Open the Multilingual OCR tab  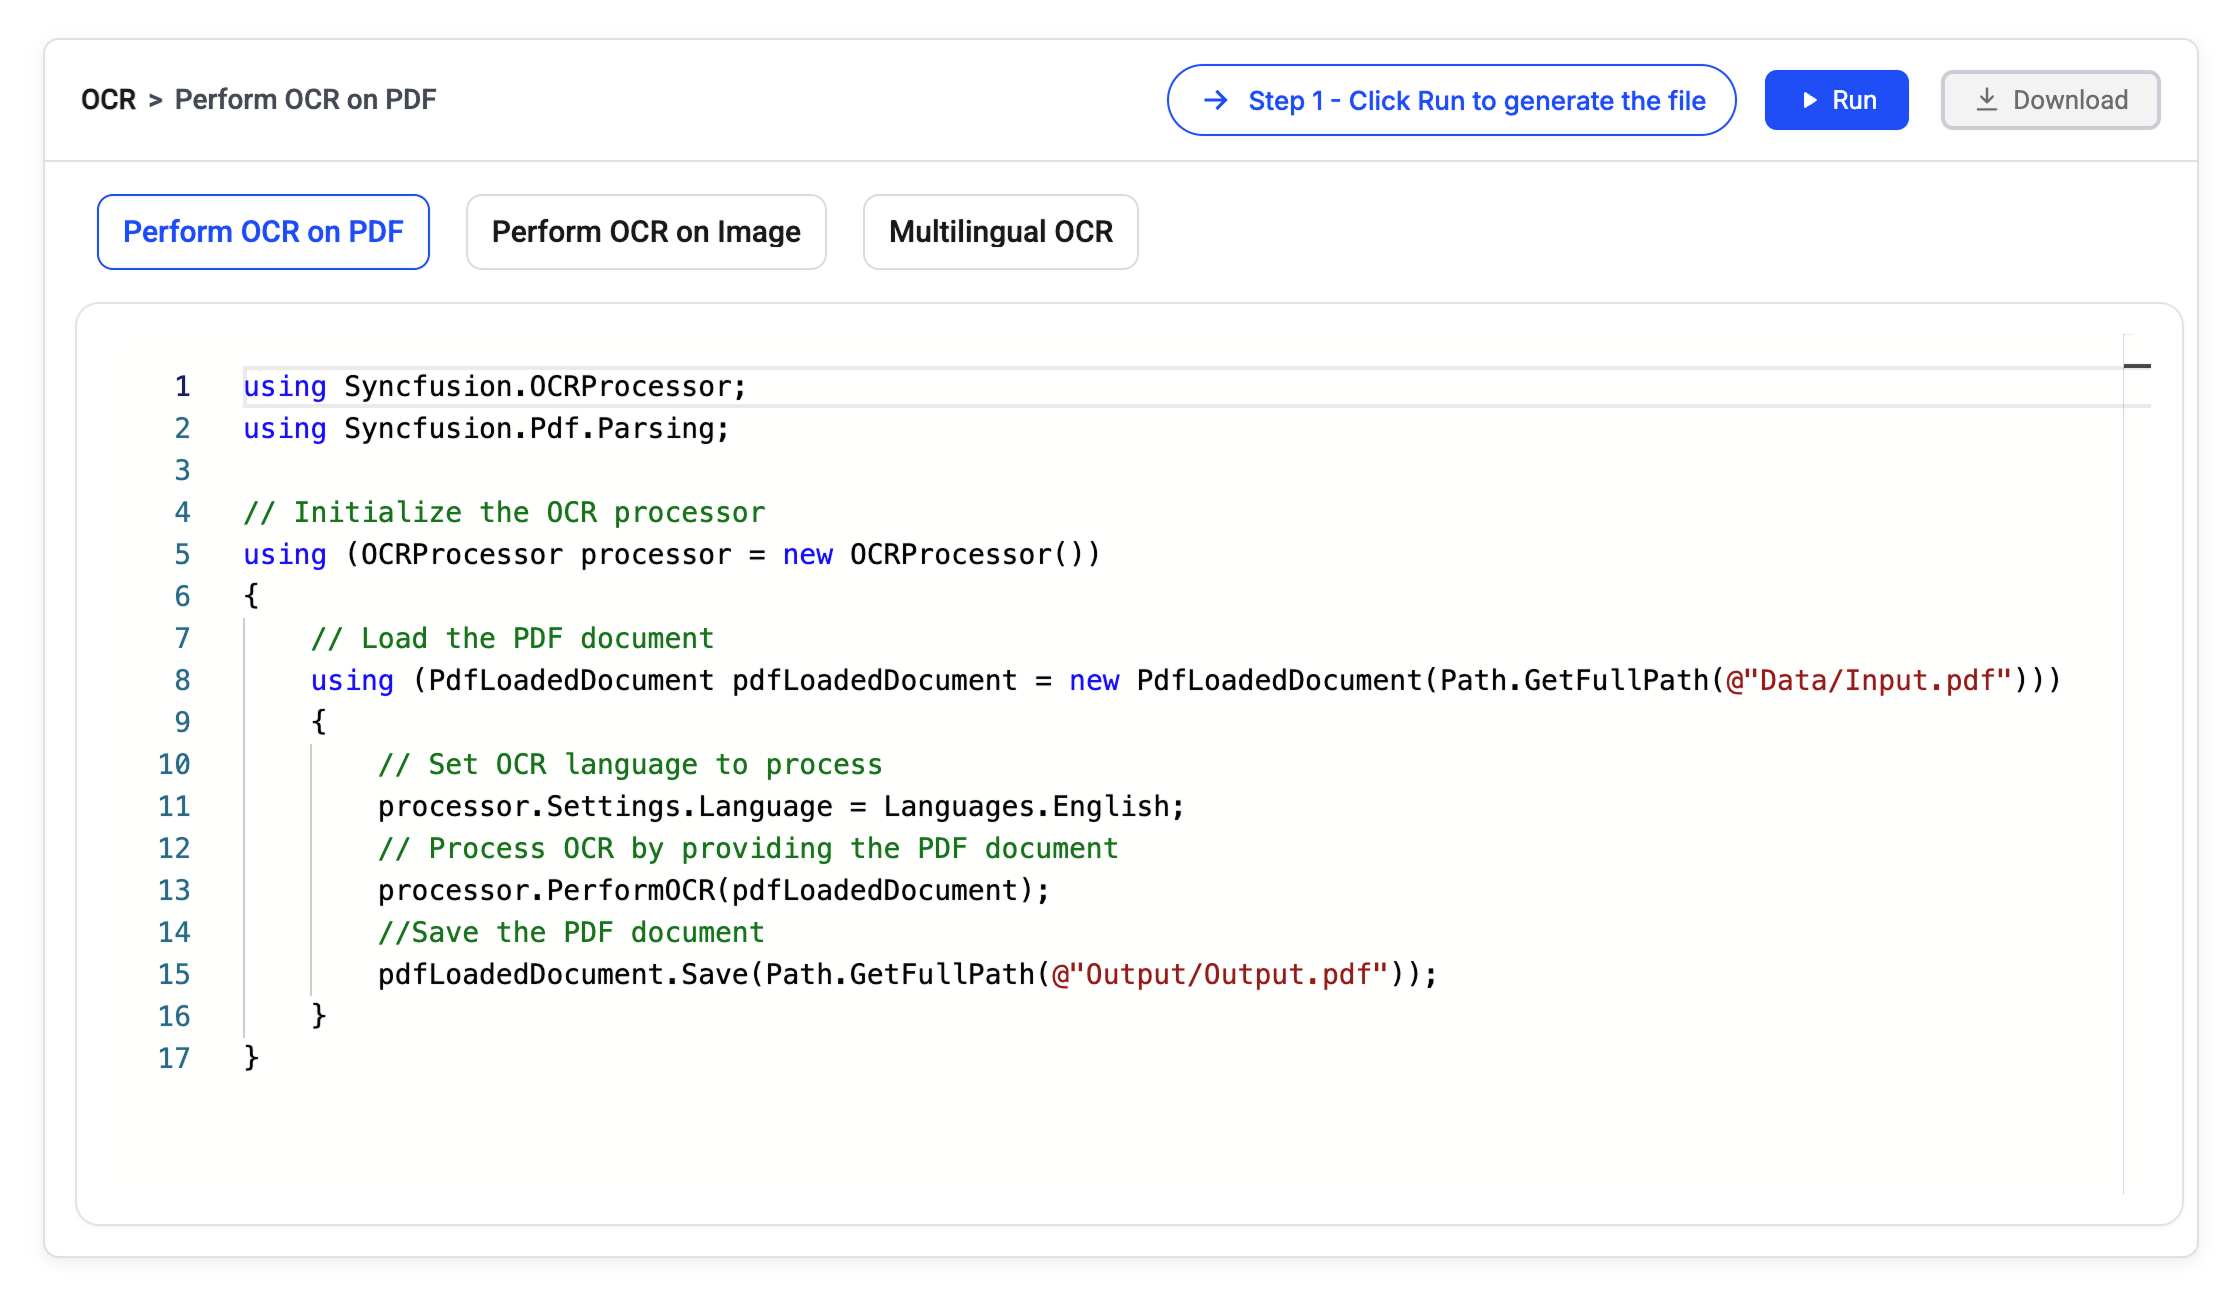[1000, 232]
